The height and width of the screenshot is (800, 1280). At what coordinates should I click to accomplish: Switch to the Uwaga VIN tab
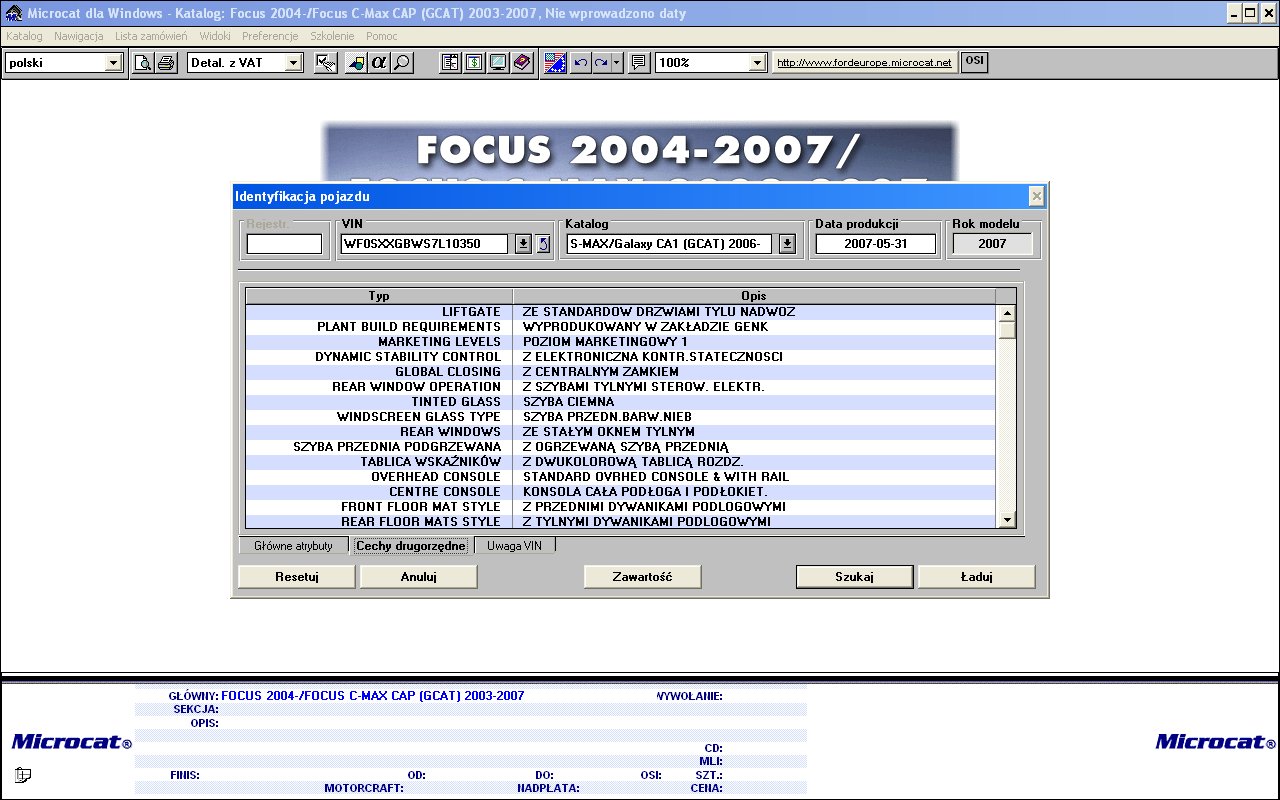[x=514, y=546]
